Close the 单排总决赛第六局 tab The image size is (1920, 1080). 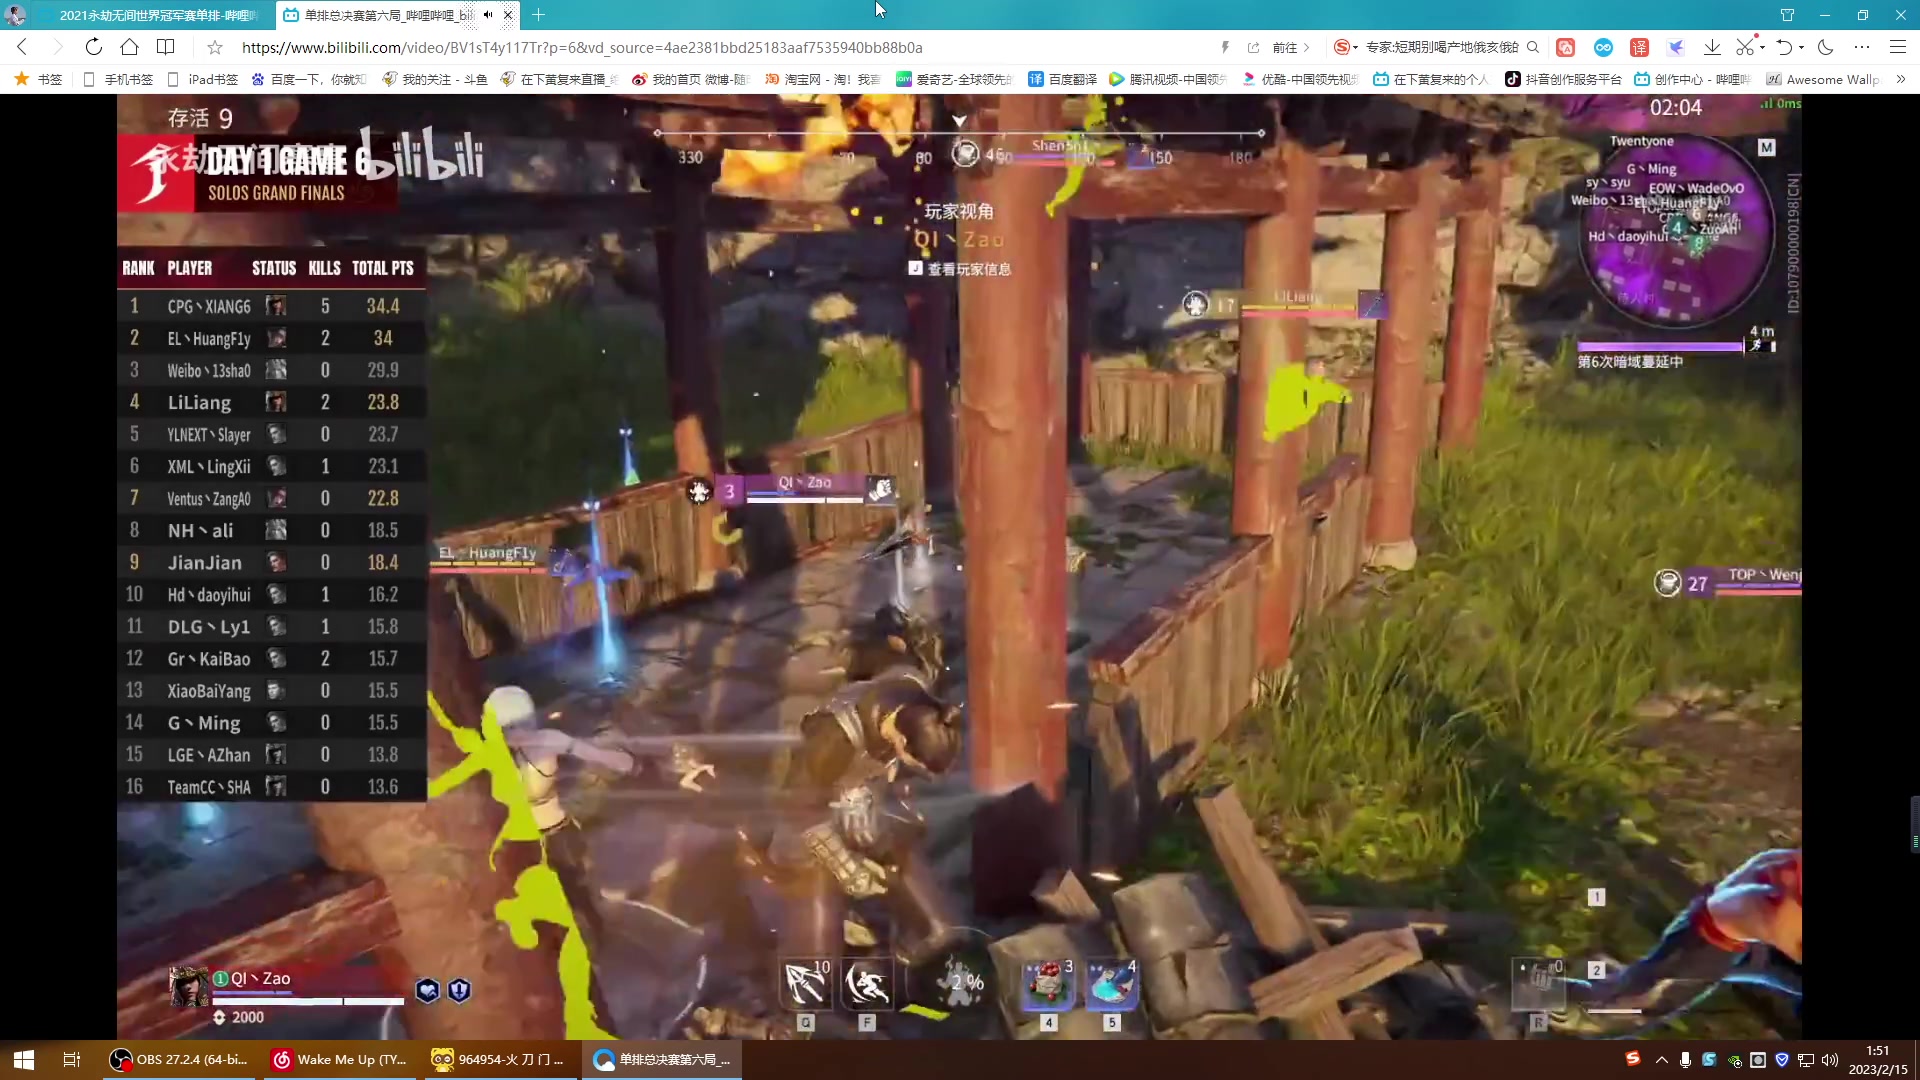click(x=508, y=15)
